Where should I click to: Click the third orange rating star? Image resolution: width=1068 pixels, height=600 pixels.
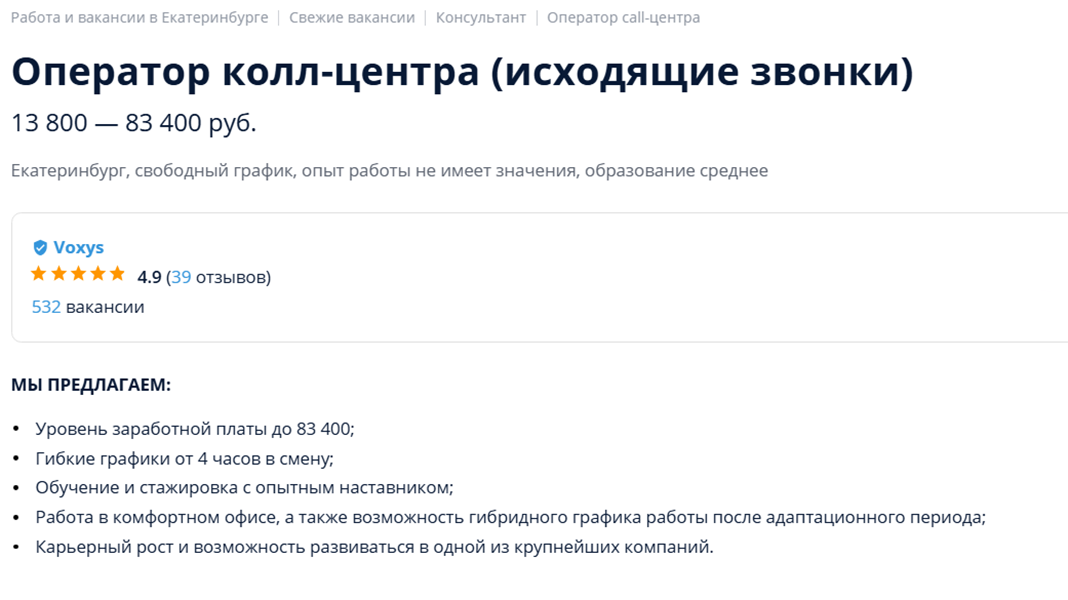78,274
